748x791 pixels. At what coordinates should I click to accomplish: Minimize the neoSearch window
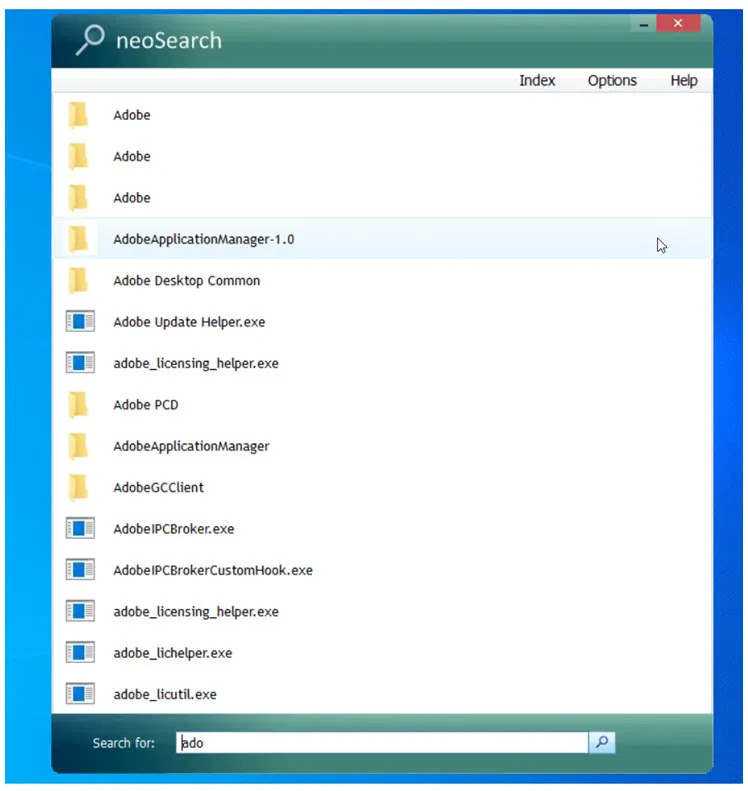pyautogui.click(x=644, y=23)
